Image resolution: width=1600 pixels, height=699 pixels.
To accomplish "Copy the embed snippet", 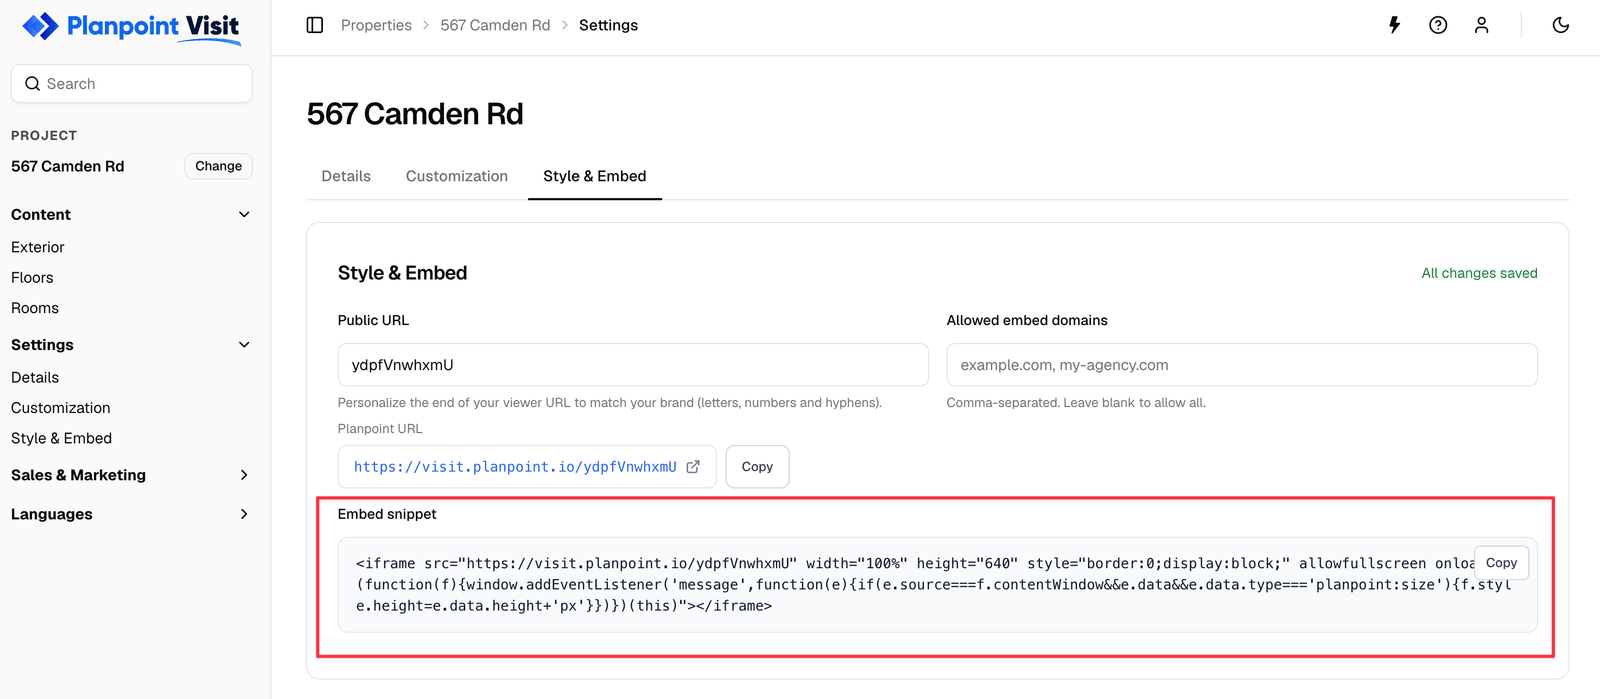I will (1501, 563).
